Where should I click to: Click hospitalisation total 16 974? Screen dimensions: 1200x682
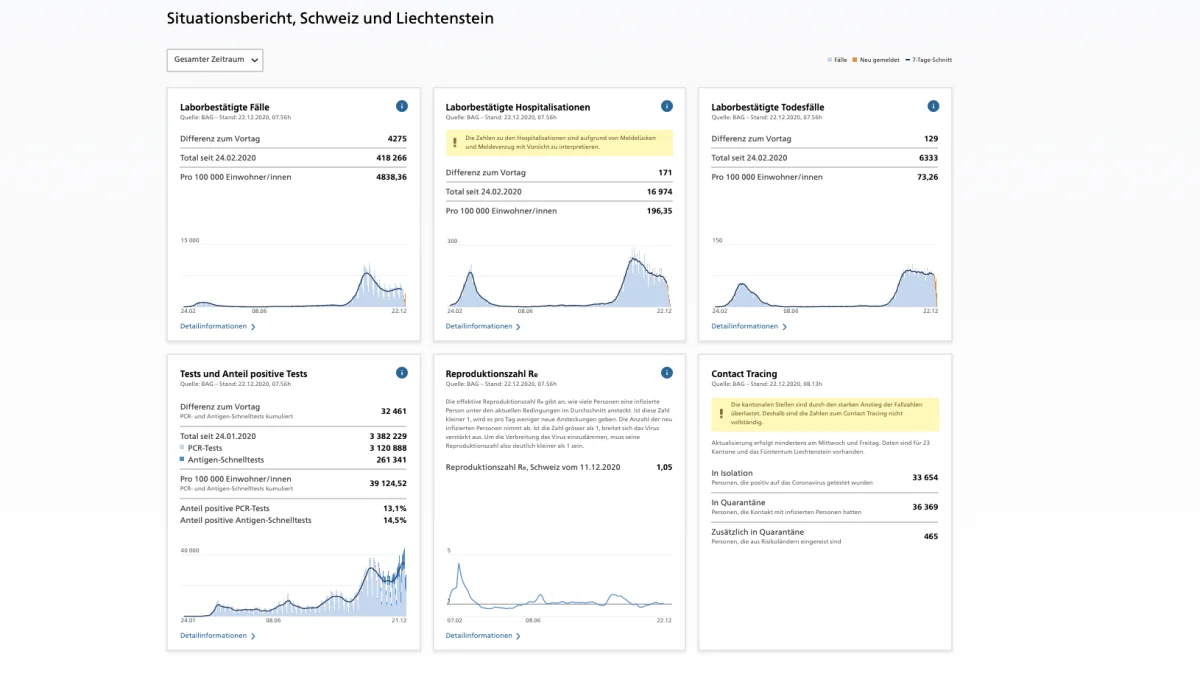tap(659, 192)
